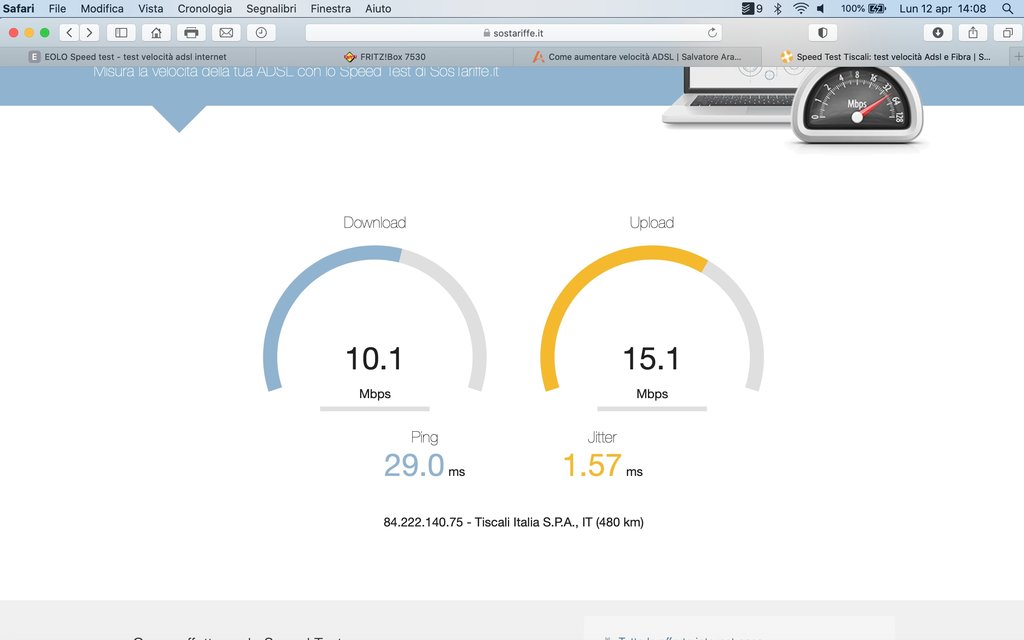Toggle the Safari sidebar panel
Viewport: 1024px width, 640px height.
[122, 33]
